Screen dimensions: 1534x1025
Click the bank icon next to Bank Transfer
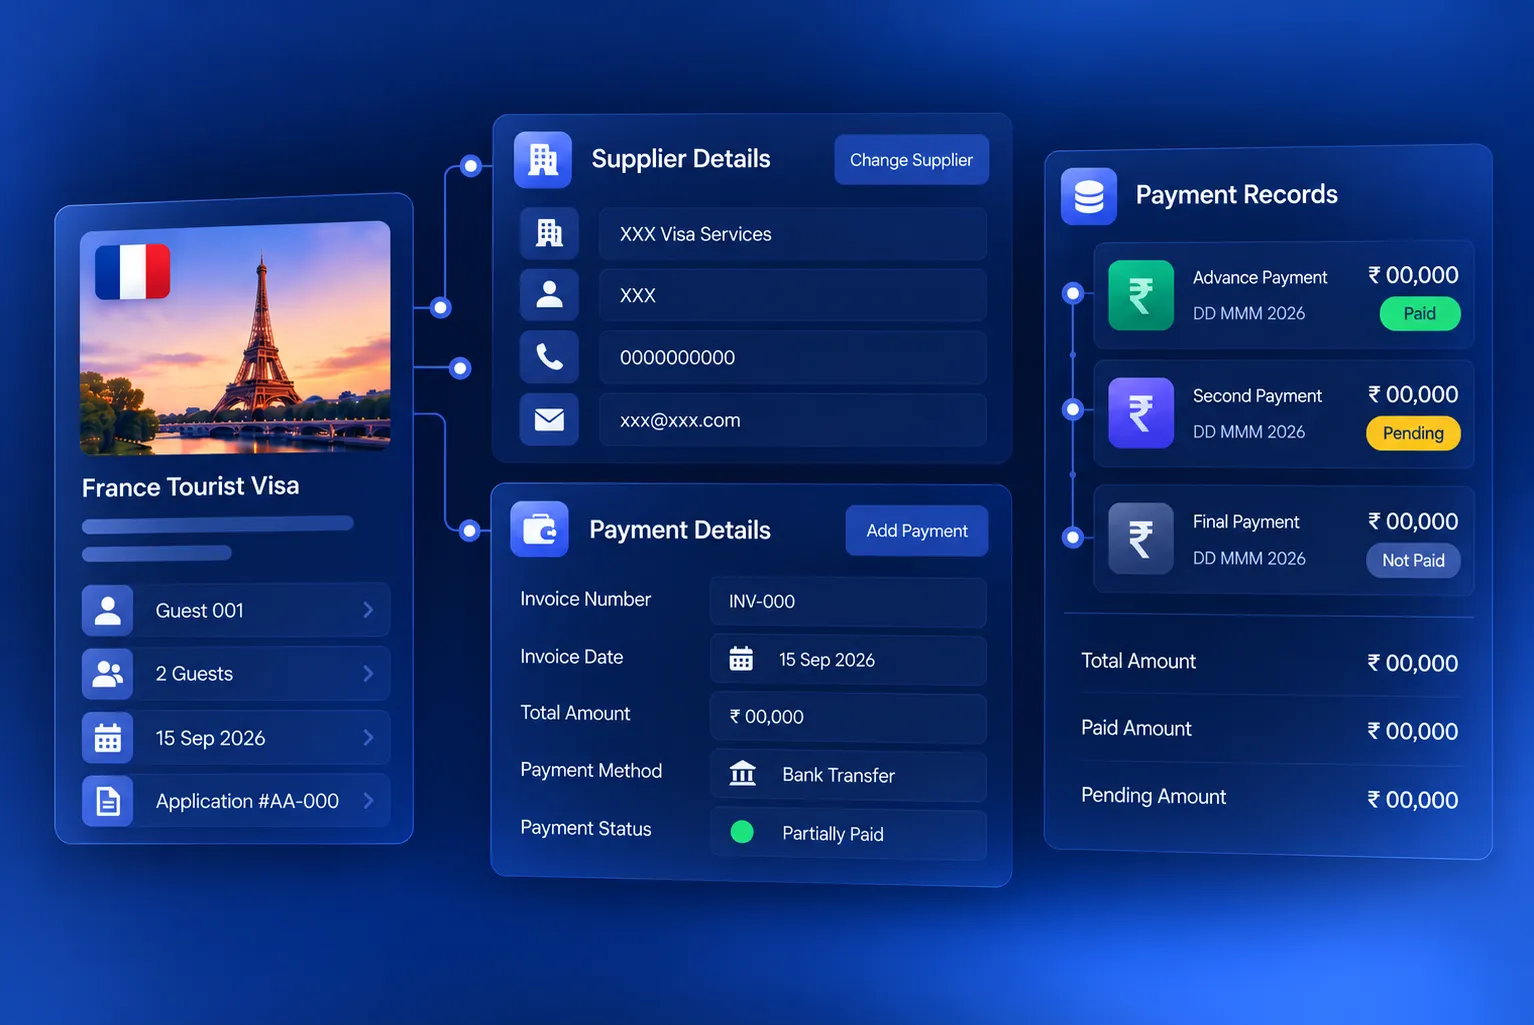742,774
